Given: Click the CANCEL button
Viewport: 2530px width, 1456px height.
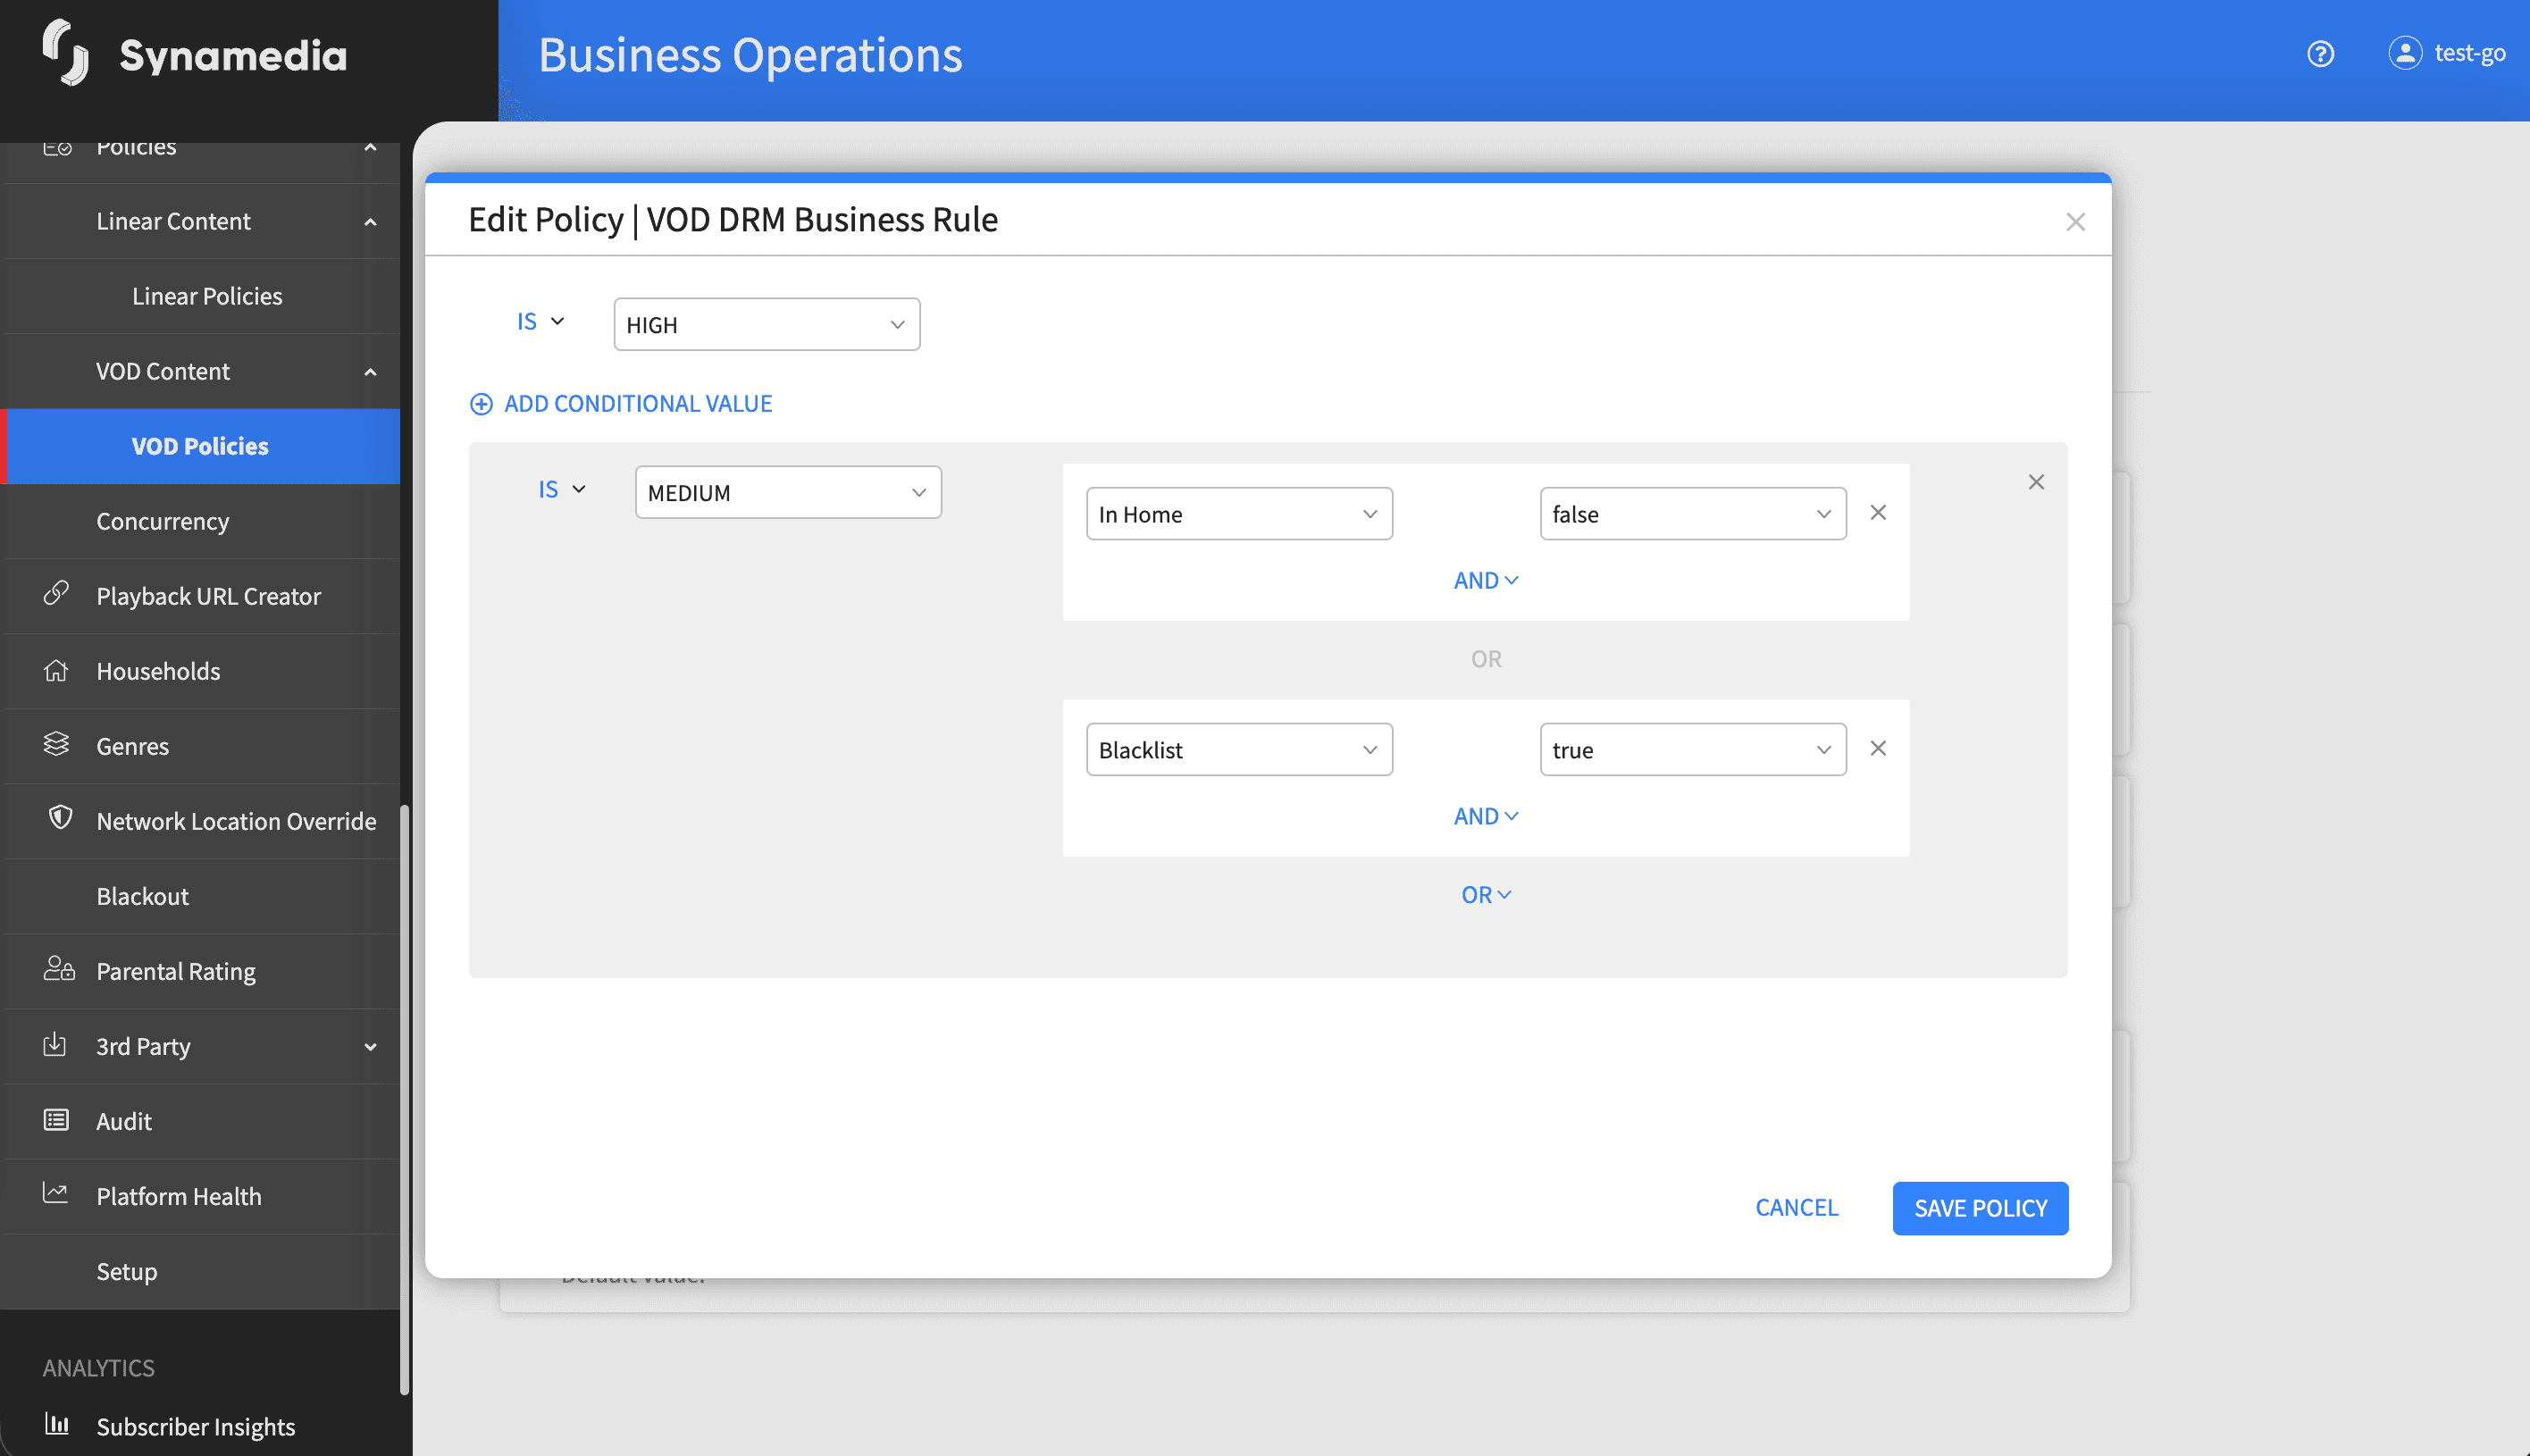Looking at the screenshot, I should point(1796,1208).
